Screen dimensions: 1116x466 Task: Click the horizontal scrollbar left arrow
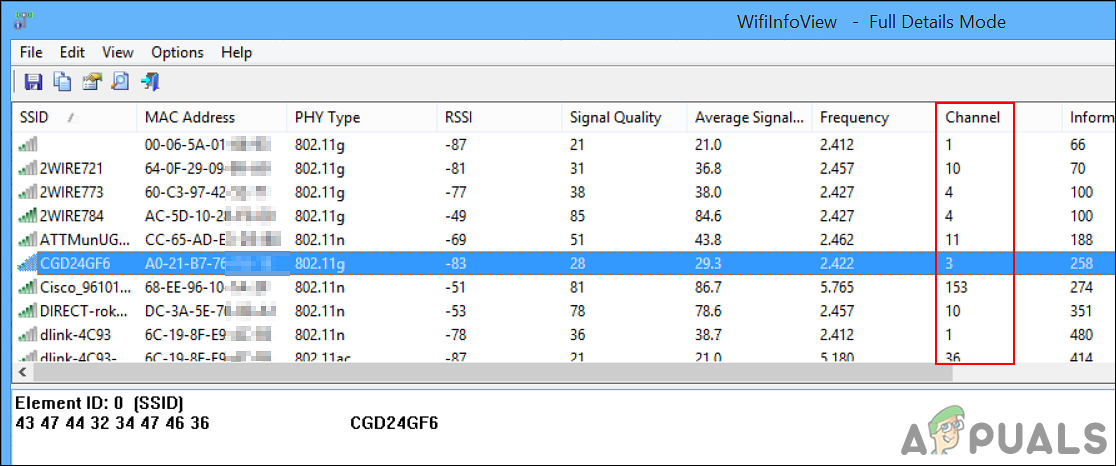[22, 372]
